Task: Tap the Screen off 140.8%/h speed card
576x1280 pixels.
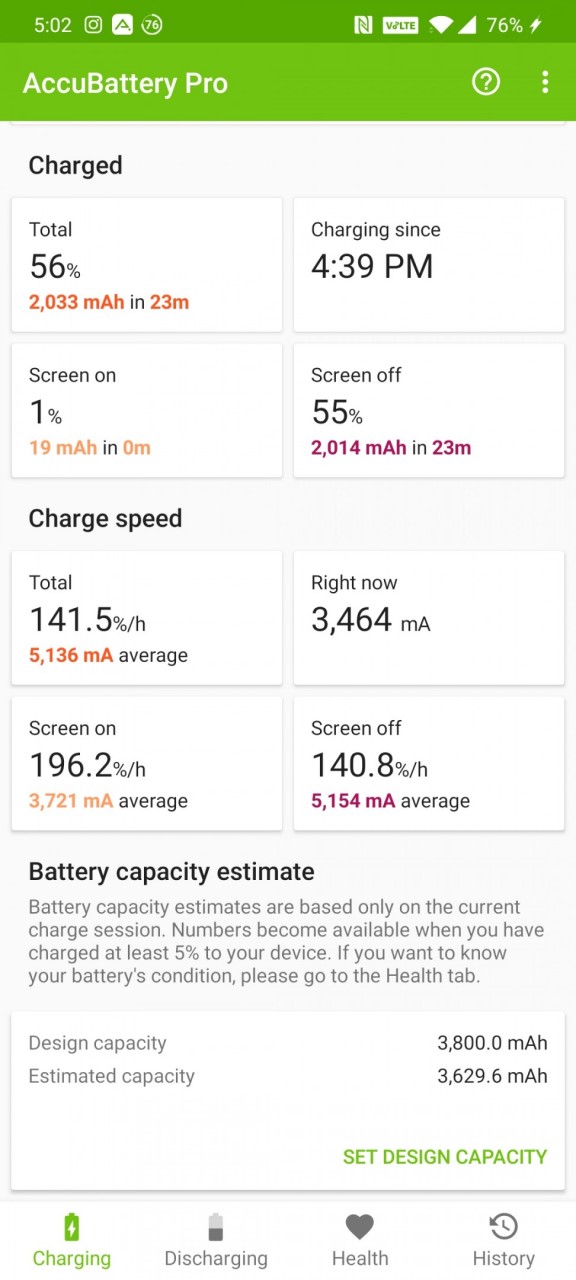Action: [429, 763]
